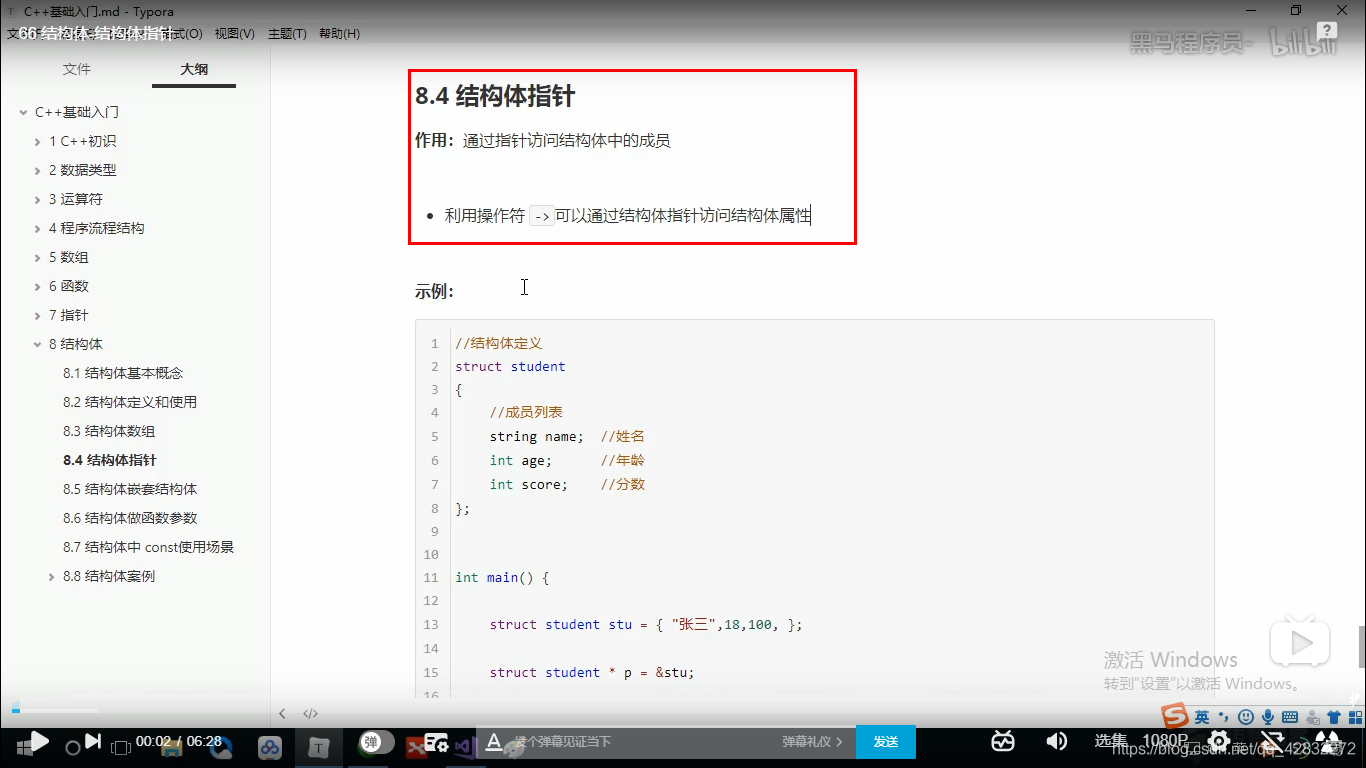Open the 选集 episode list
This screenshot has height=768, width=1366.
[x=1110, y=741]
